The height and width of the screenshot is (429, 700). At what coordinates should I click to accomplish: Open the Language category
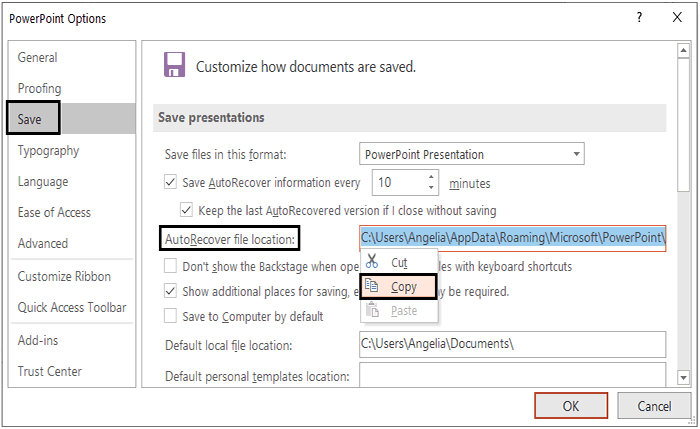click(72, 182)
